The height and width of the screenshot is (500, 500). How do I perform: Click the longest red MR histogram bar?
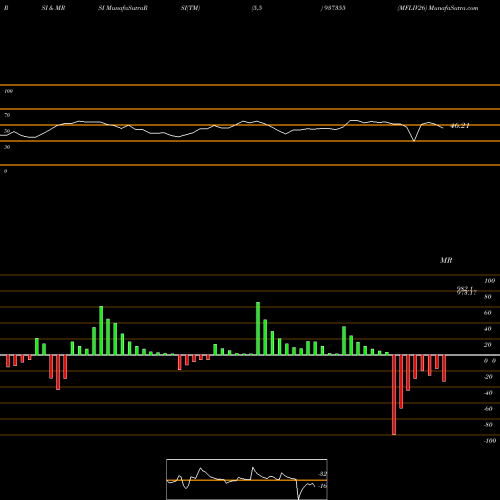click(394, 395)
